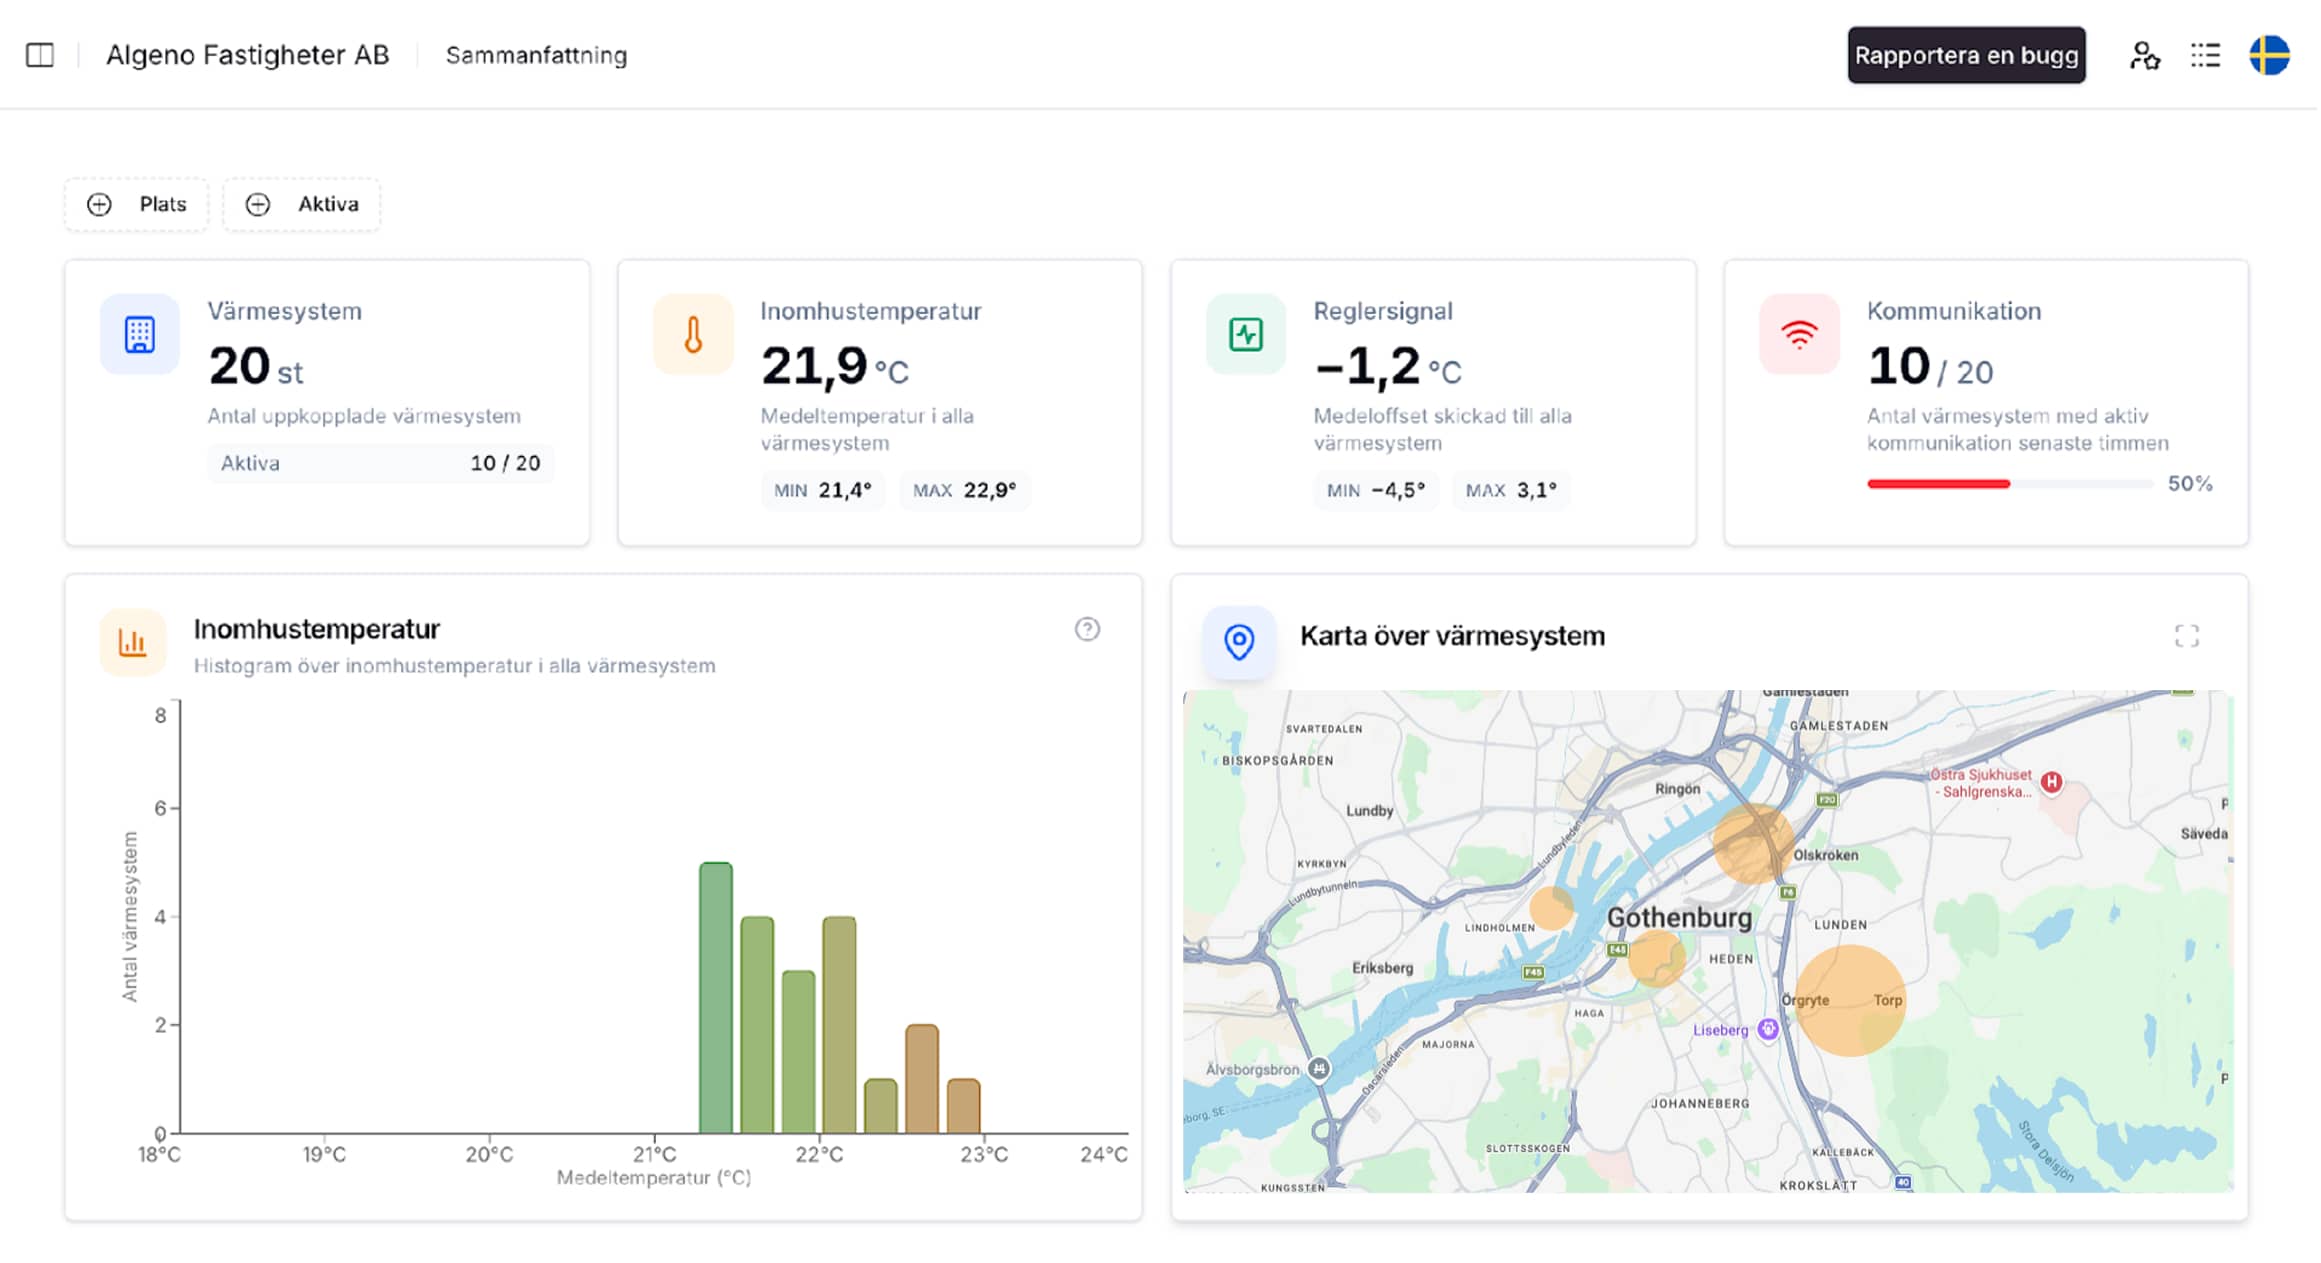Click the Inomhustemperatur thermometer icon
This screenshot has height=1263, width=2321.
pos(693,334)
